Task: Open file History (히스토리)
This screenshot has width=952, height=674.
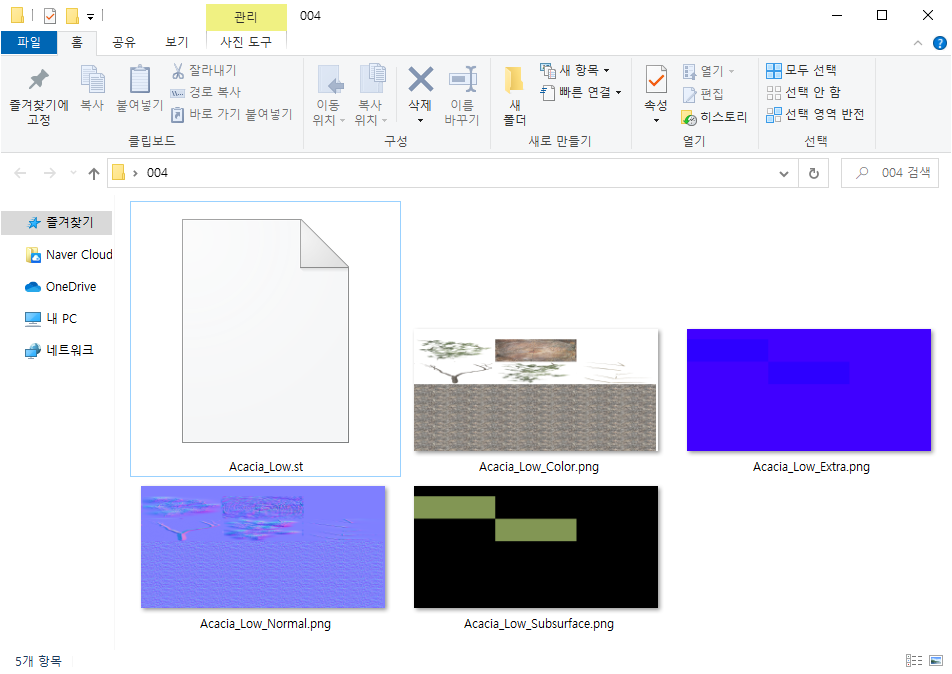Action: 714,117
